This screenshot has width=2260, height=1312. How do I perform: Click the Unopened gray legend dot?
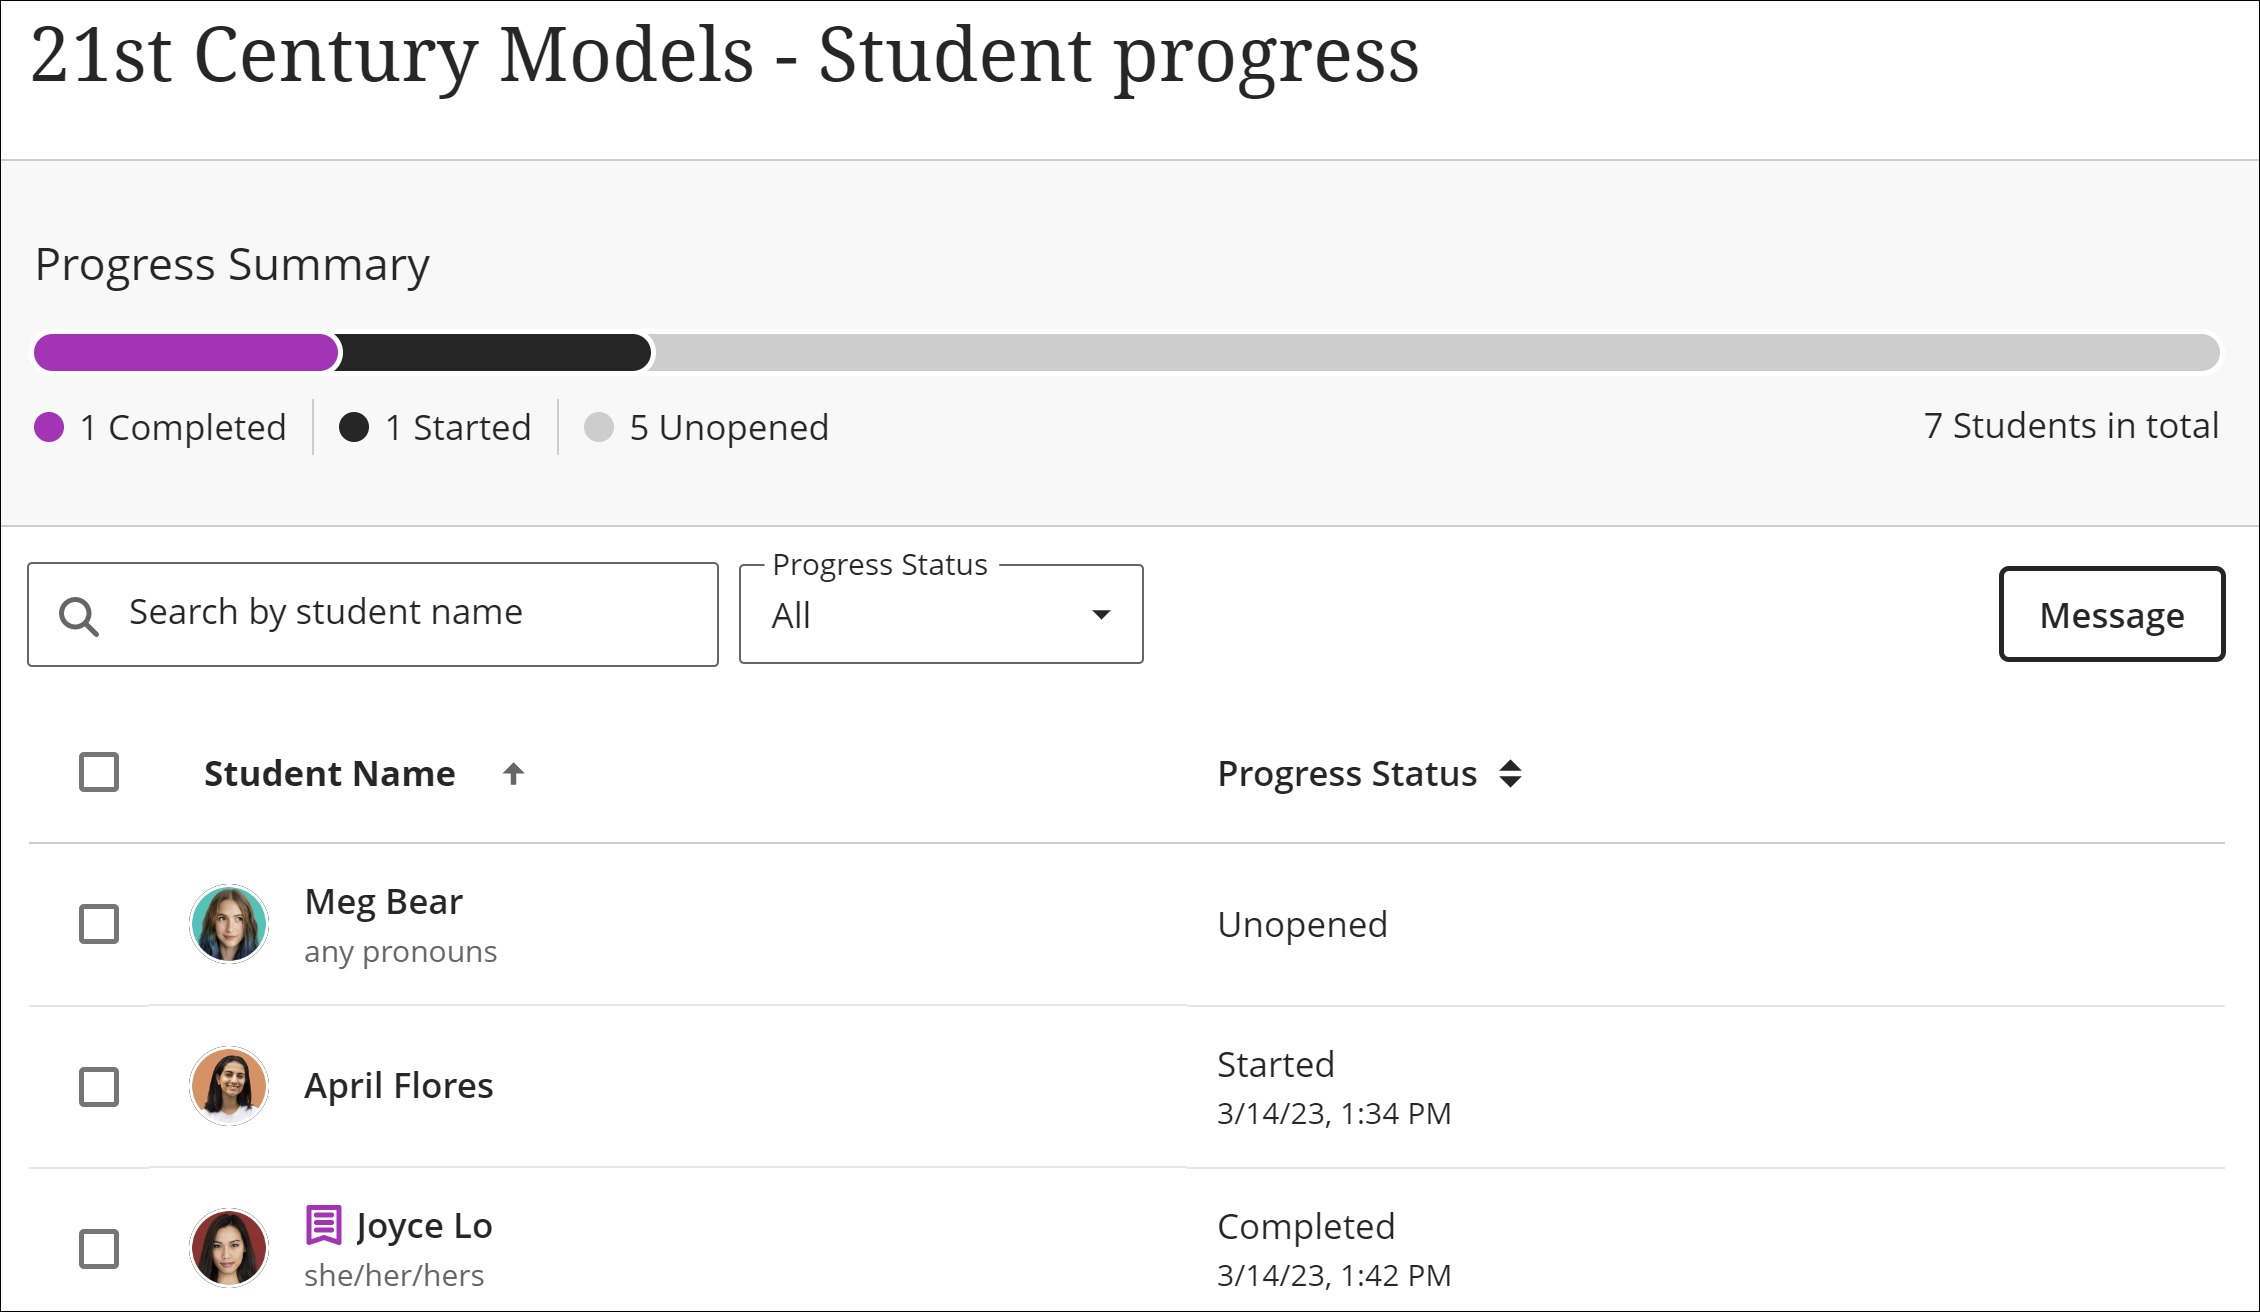click(x=600, y=427)
